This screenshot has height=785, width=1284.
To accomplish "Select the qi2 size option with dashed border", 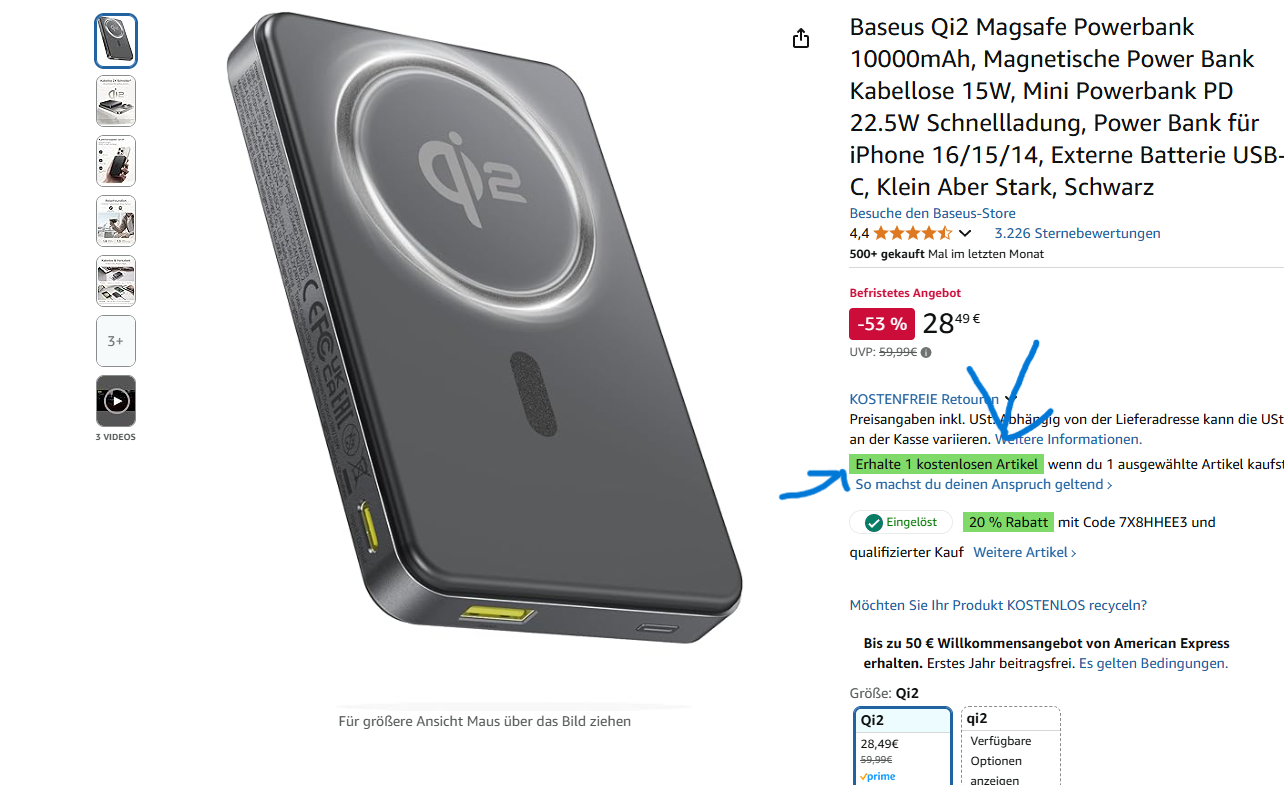I will click(x=1010, y=746).
